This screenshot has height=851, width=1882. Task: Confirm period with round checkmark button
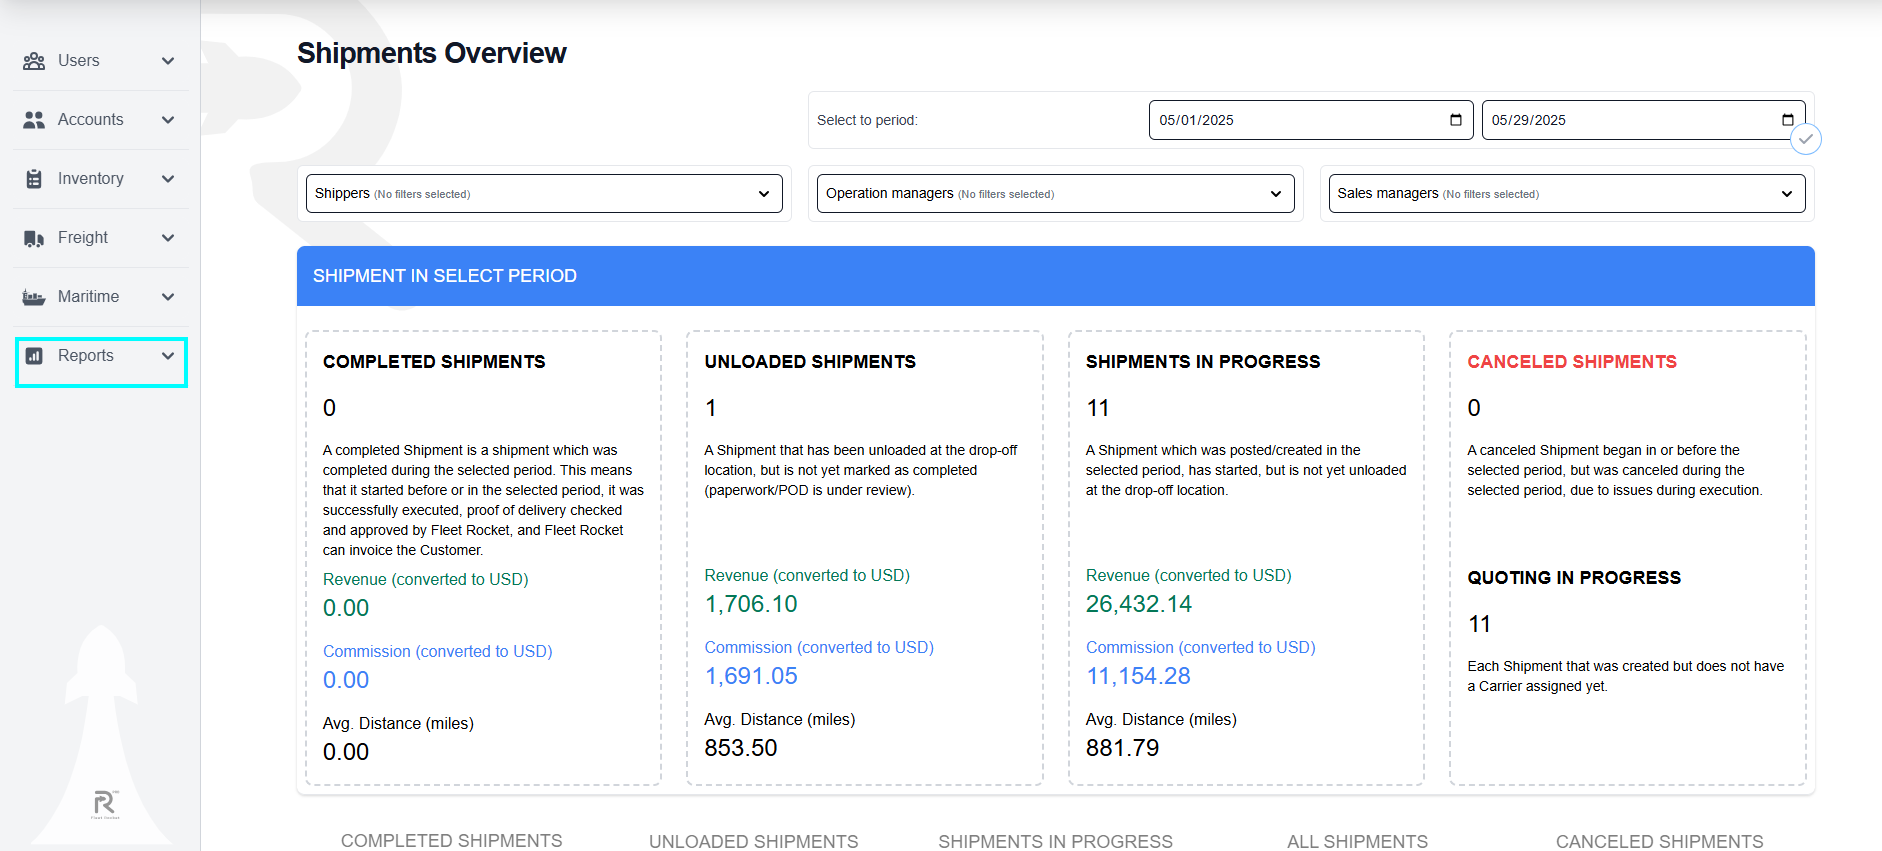[x=1805, y=139]
